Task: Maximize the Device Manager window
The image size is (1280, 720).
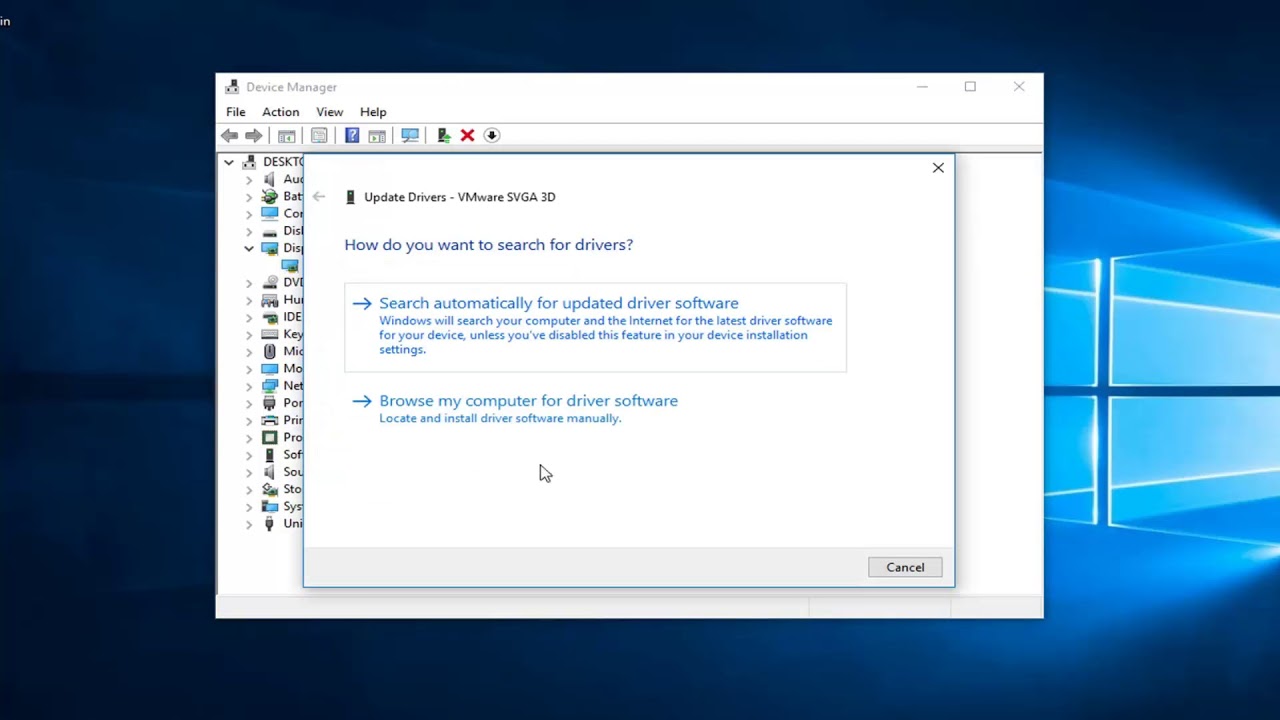Action: tap(970, 87)
